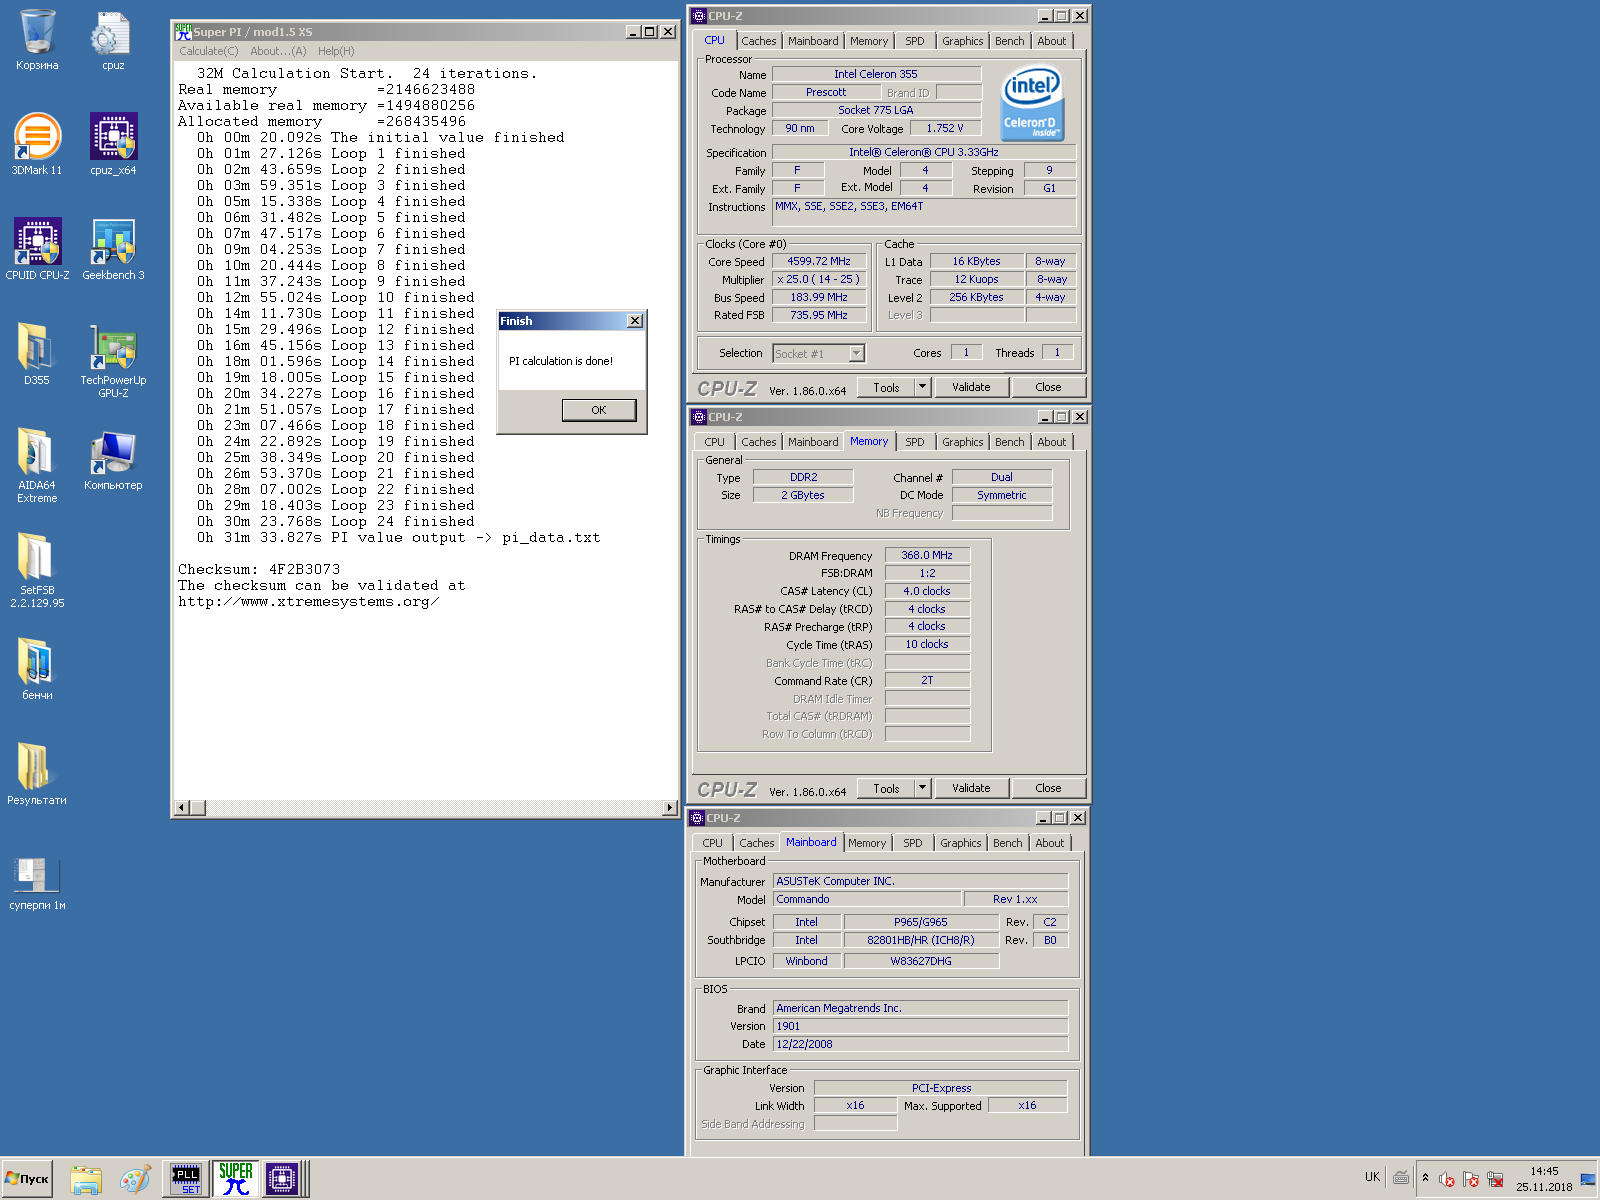Image resolution: width=1600 pixels, height=1200 pixels.
Task: Open the cpuz desktop icon
Action: tap(113, 40)
